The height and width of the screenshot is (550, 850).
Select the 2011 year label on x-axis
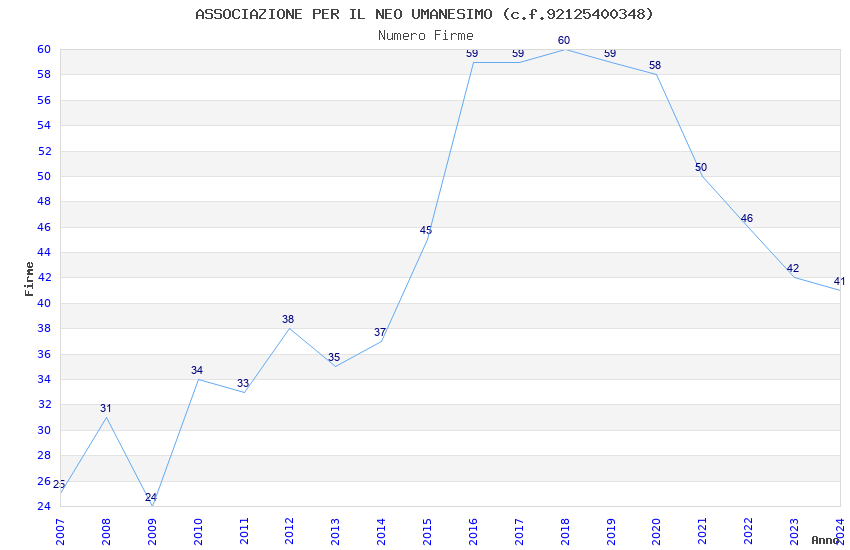(243, 532)
